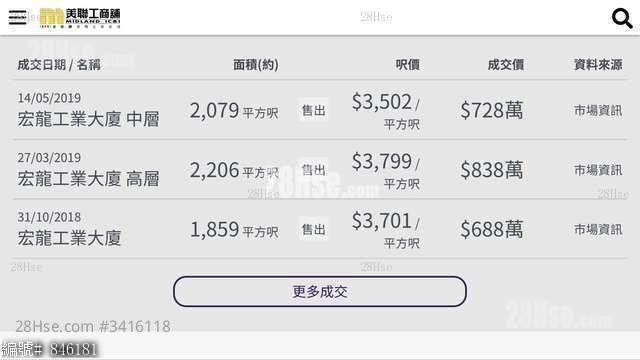
Task: Open the hamburger menu icon
Action: point(17,18)
